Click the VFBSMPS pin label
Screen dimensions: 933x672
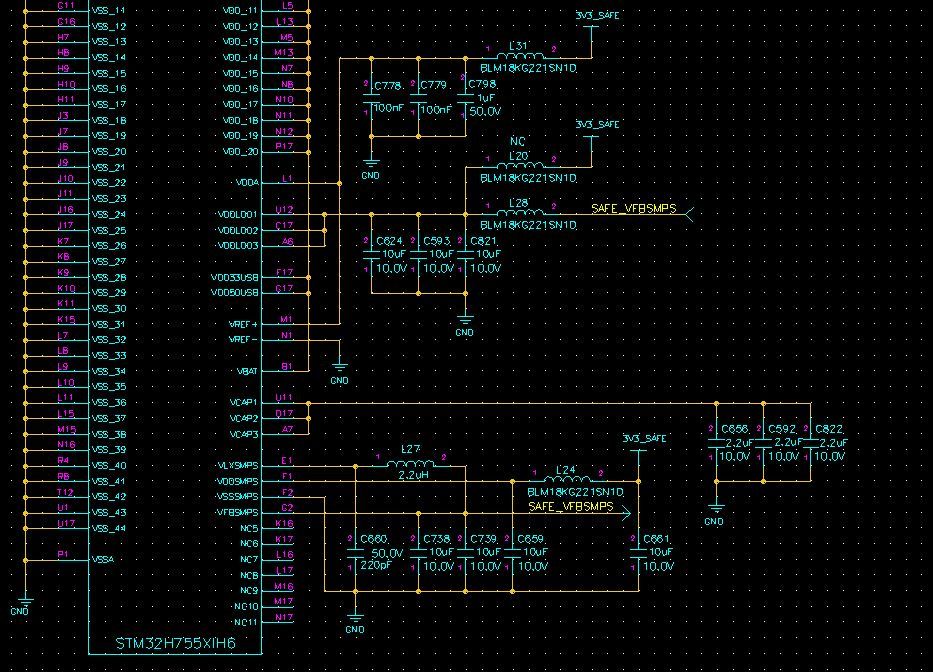[238, 512]
